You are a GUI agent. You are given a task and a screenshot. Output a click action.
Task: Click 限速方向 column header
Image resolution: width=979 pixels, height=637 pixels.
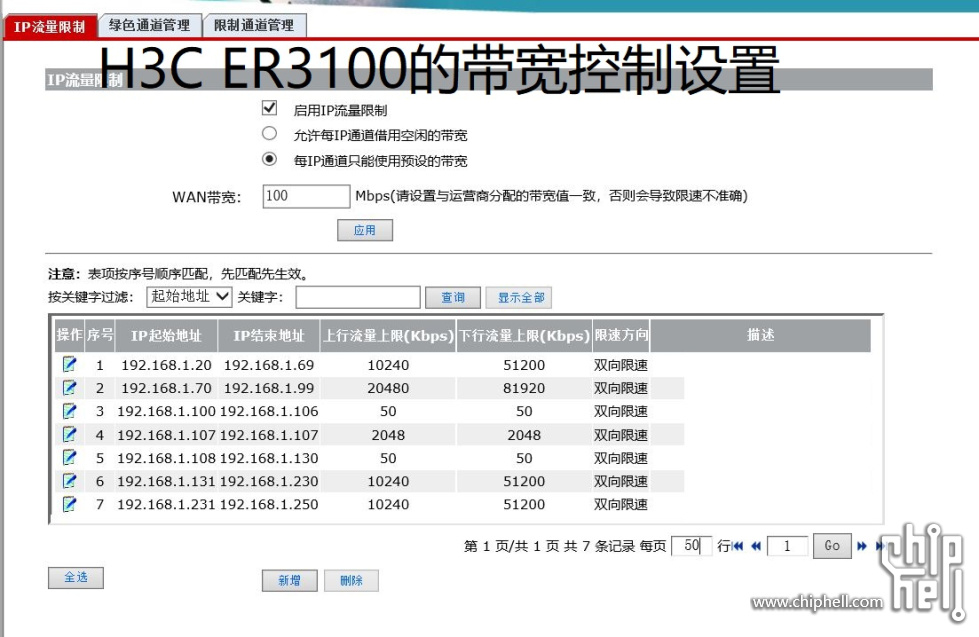click(621, 336)
